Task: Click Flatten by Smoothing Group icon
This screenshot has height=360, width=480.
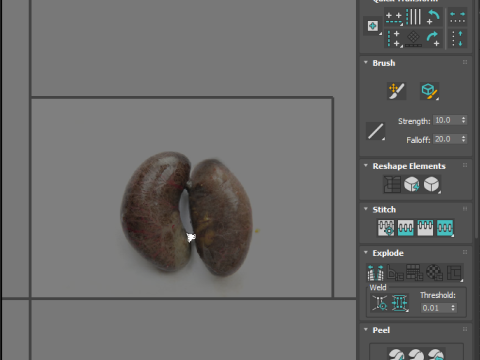Action: pos(414,272)
